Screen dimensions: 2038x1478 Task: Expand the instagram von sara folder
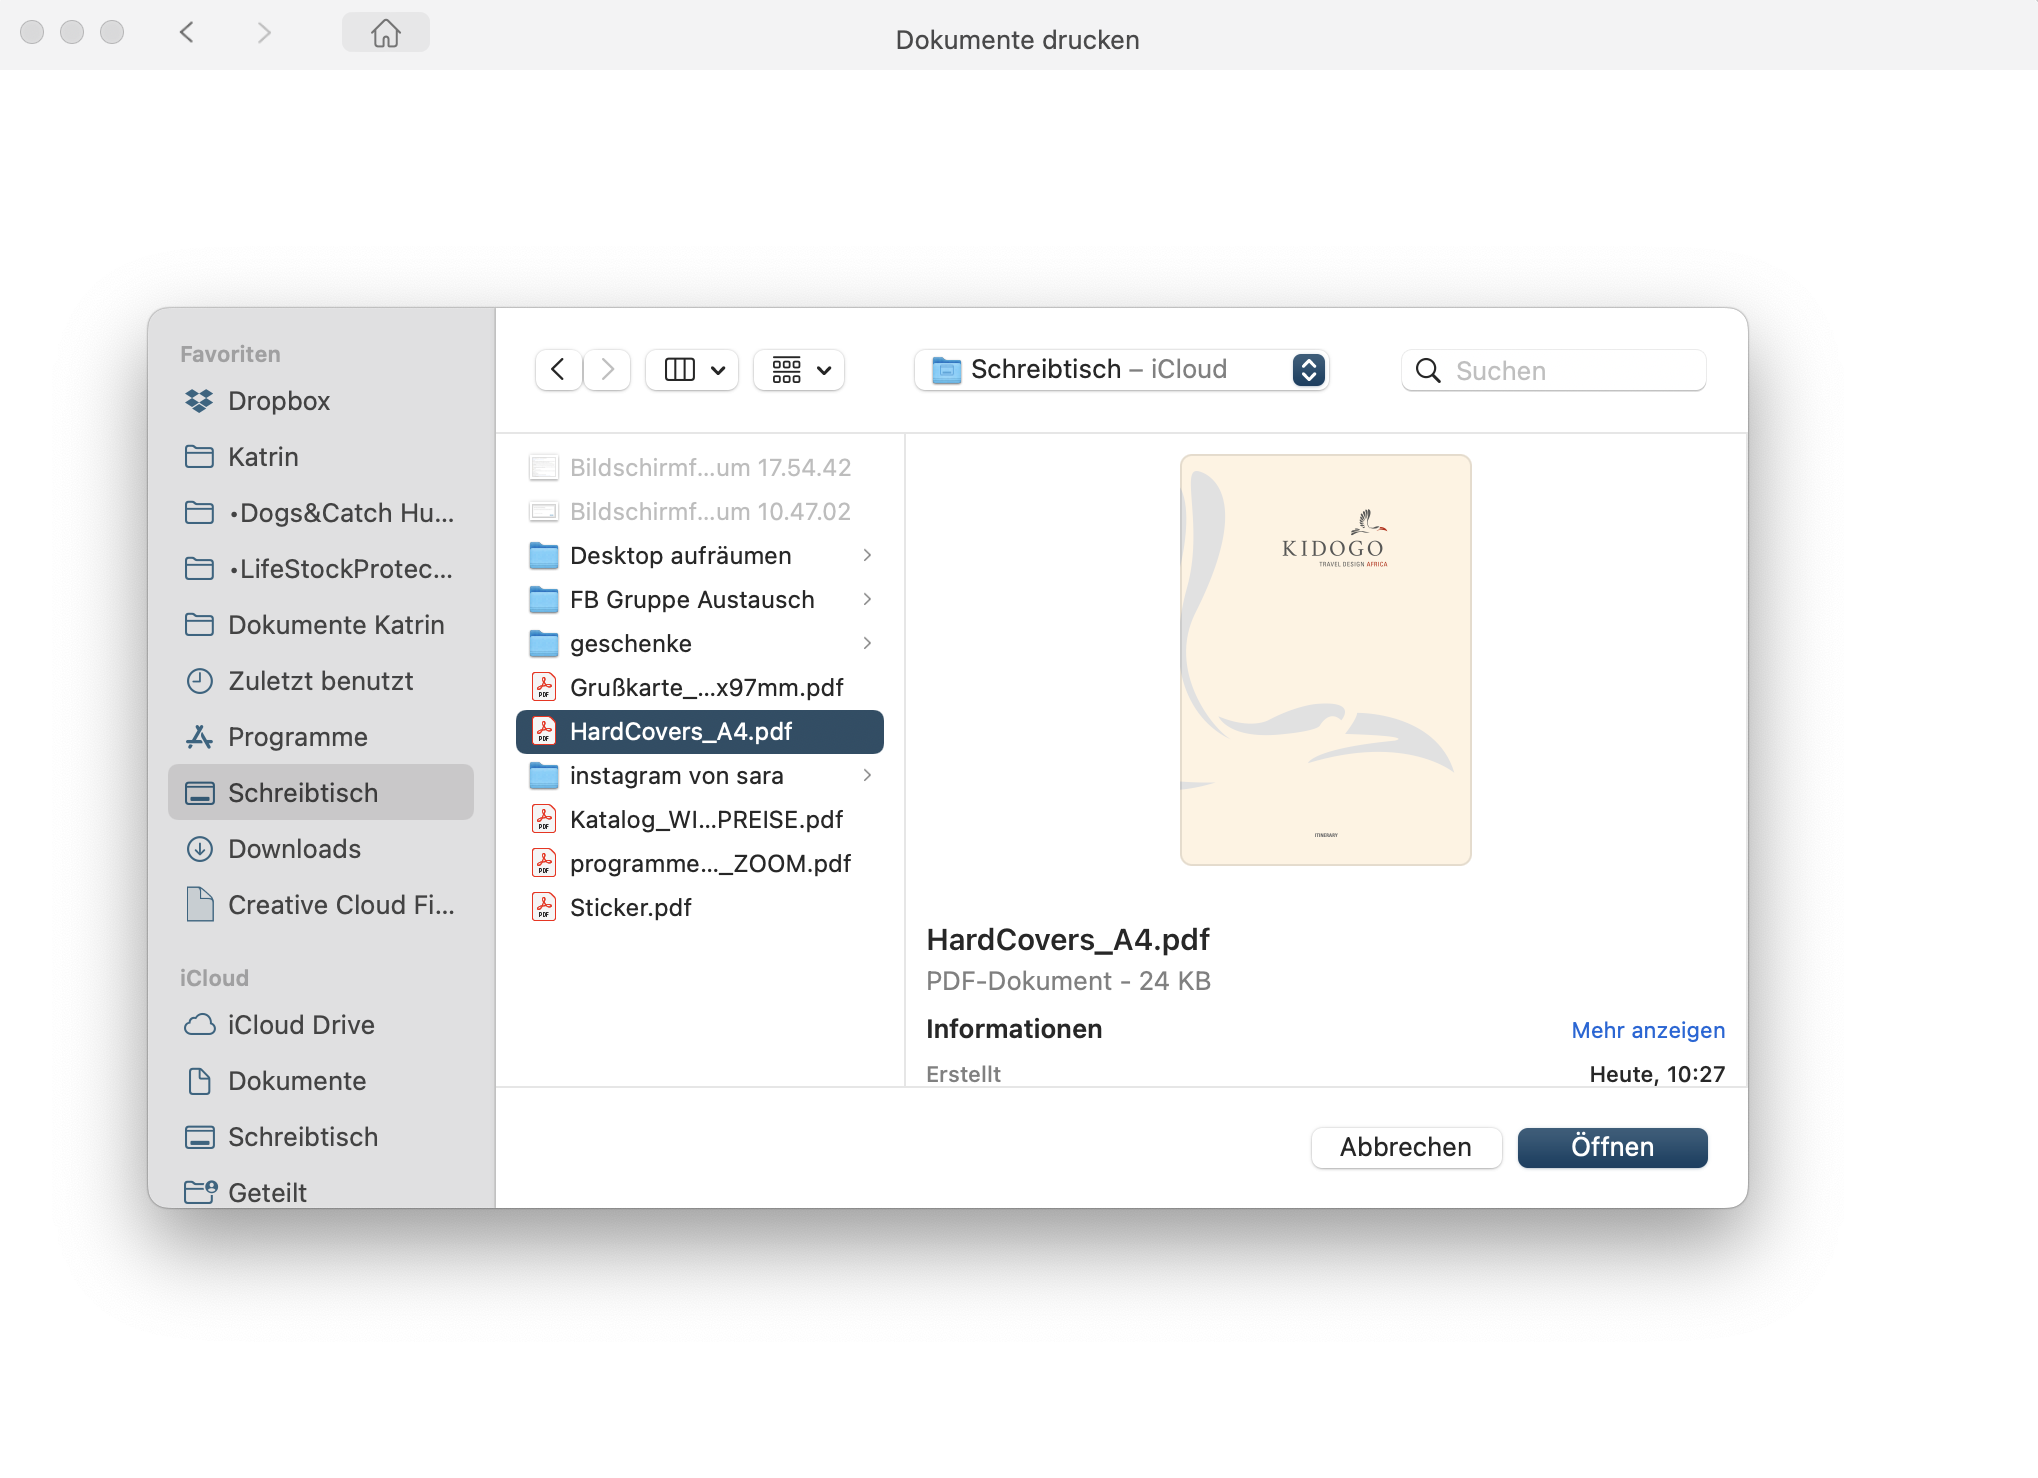point(867,775)
